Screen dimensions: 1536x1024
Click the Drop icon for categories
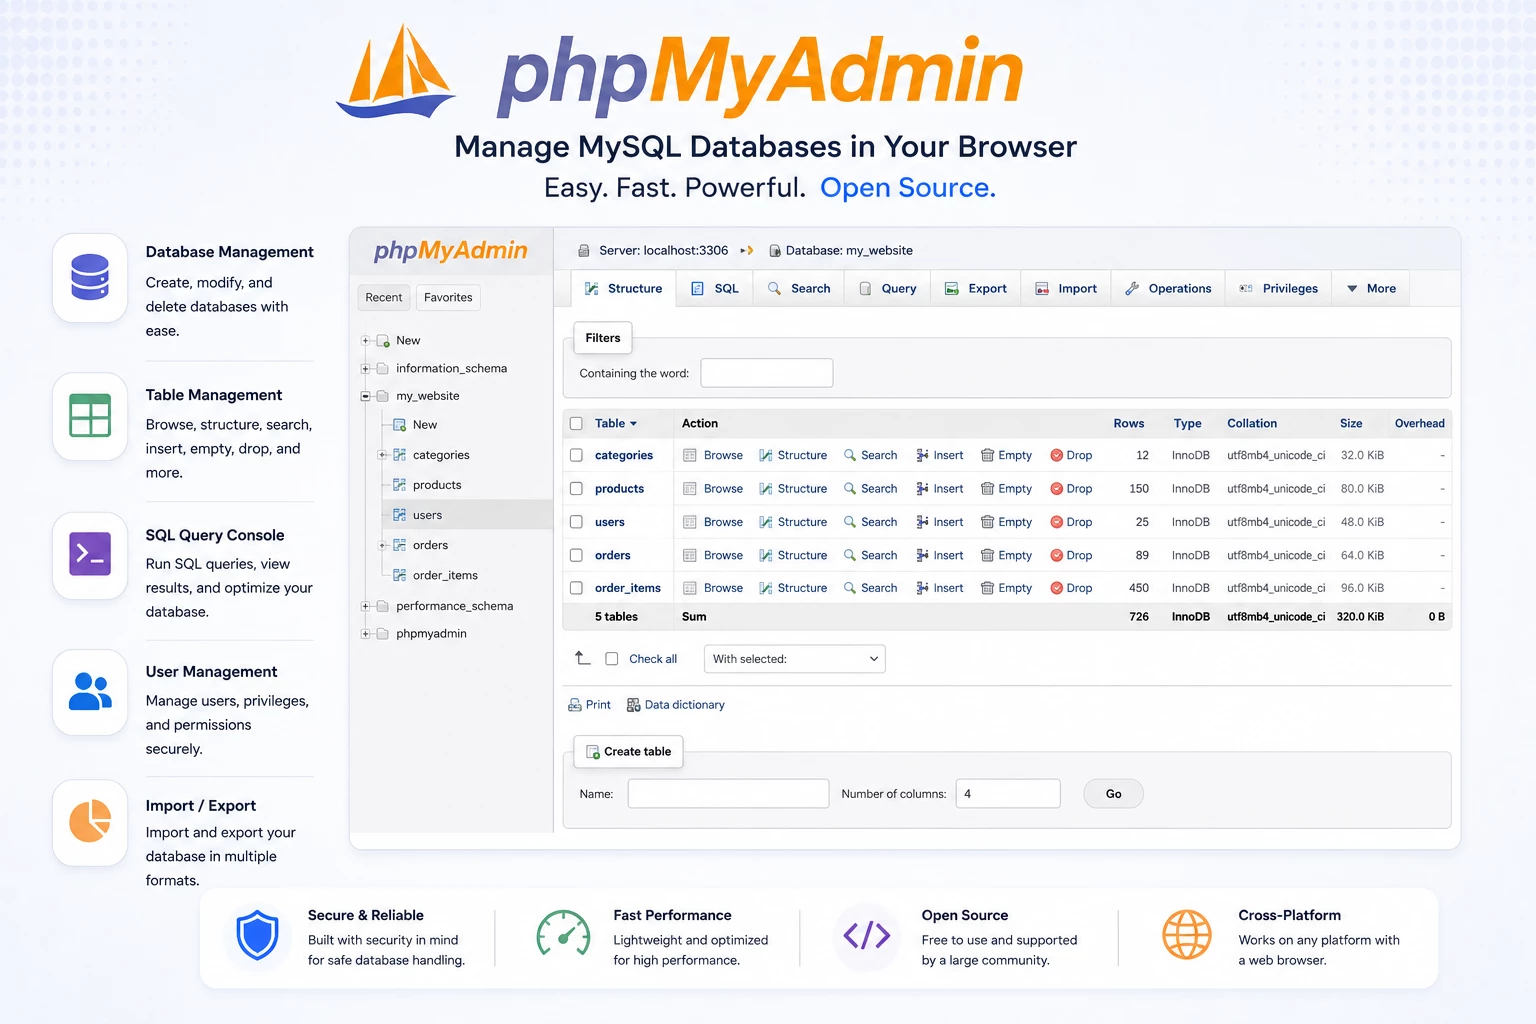coord(1056,455)
